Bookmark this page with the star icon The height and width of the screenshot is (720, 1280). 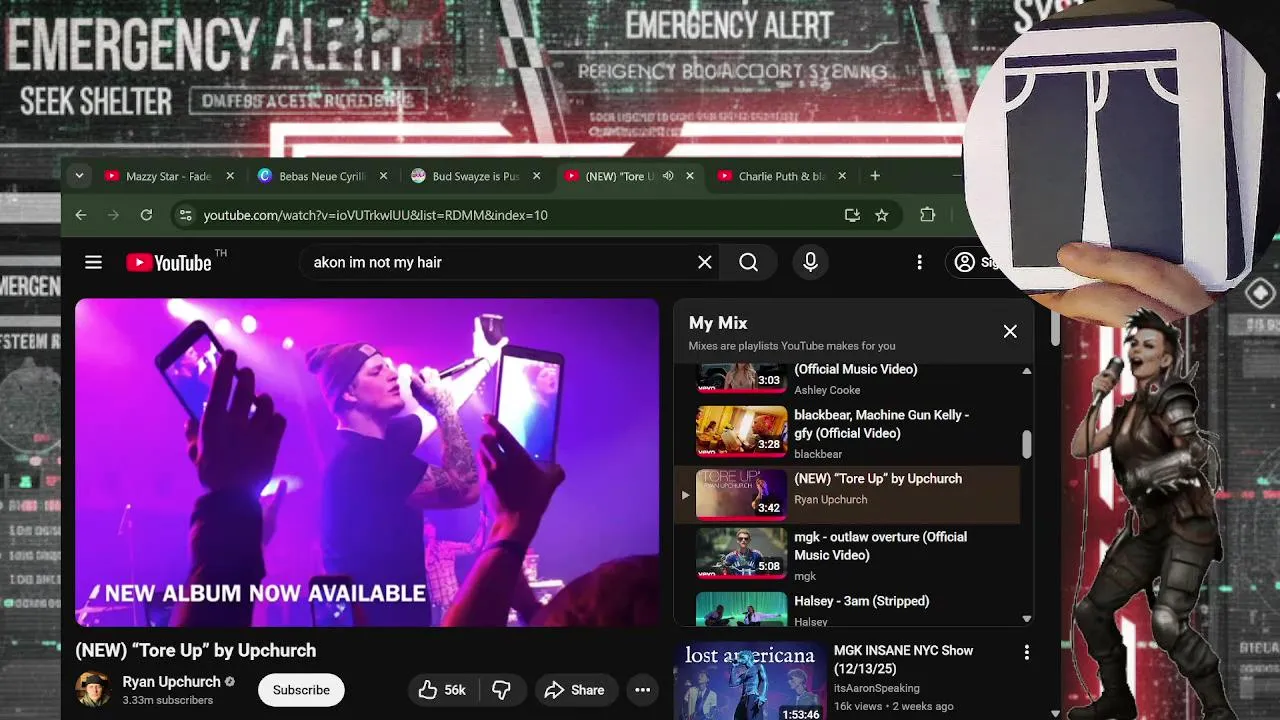[x=881, y=215]
